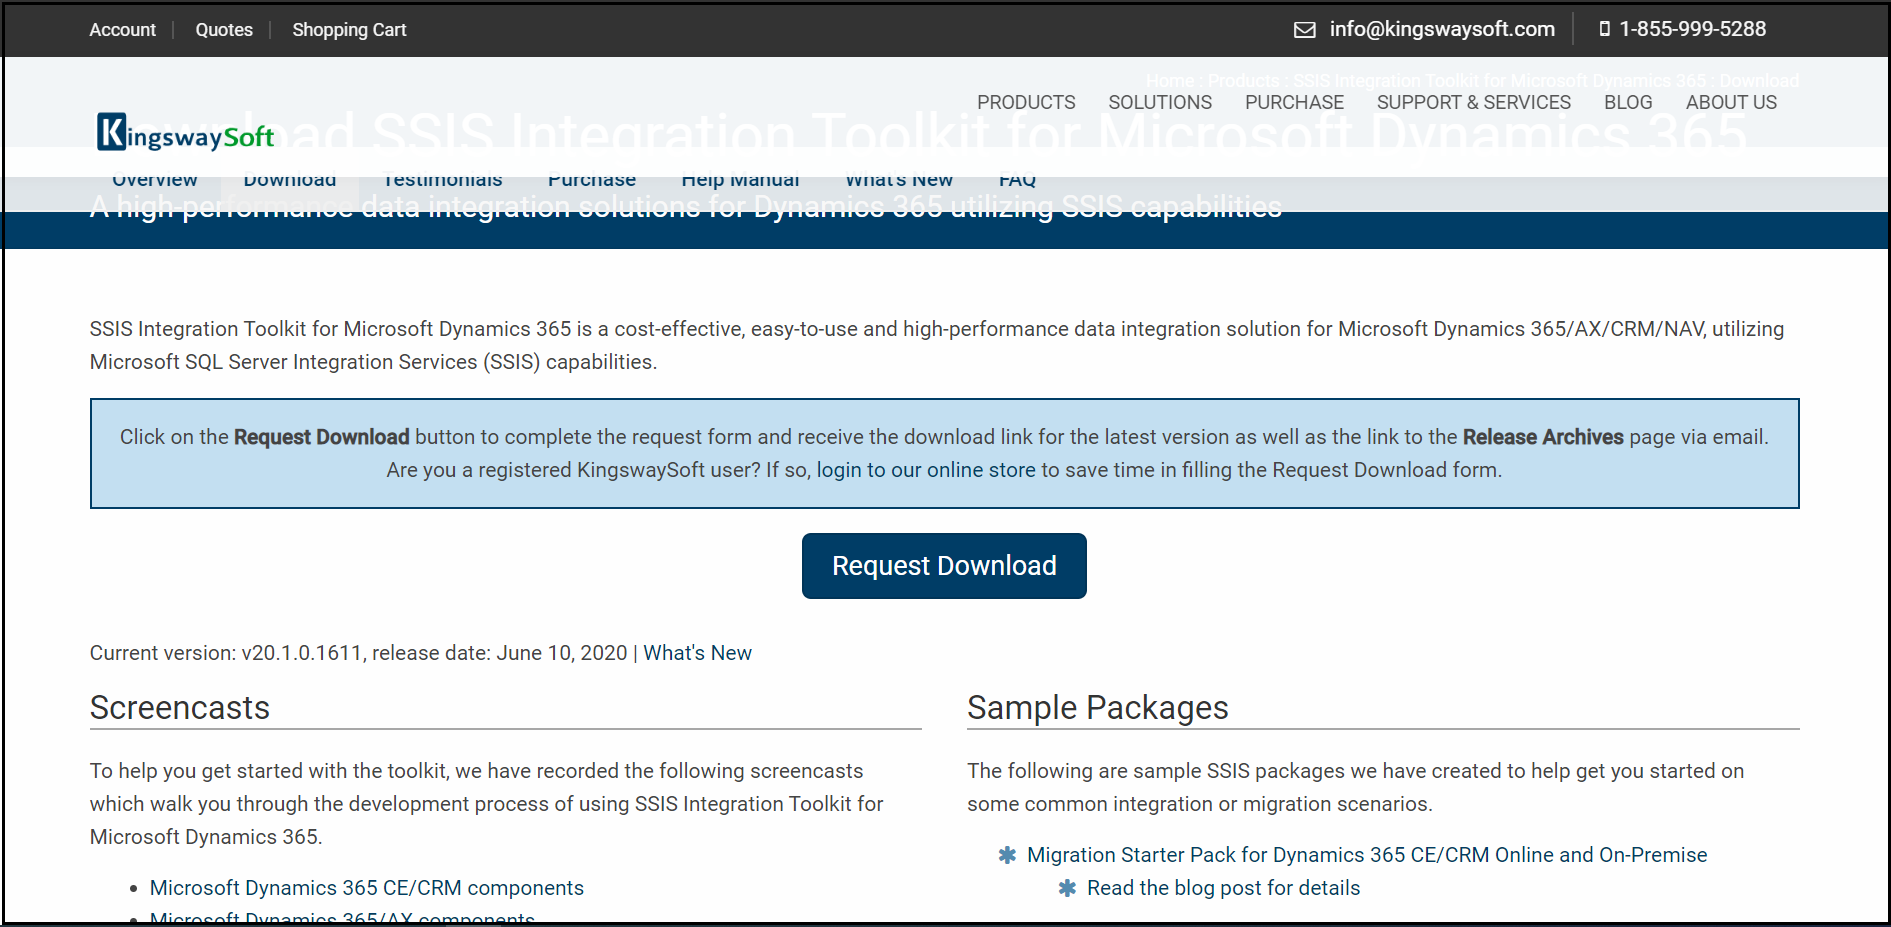
Task: Click login to our online store link
Action: (x=926, y=470)
